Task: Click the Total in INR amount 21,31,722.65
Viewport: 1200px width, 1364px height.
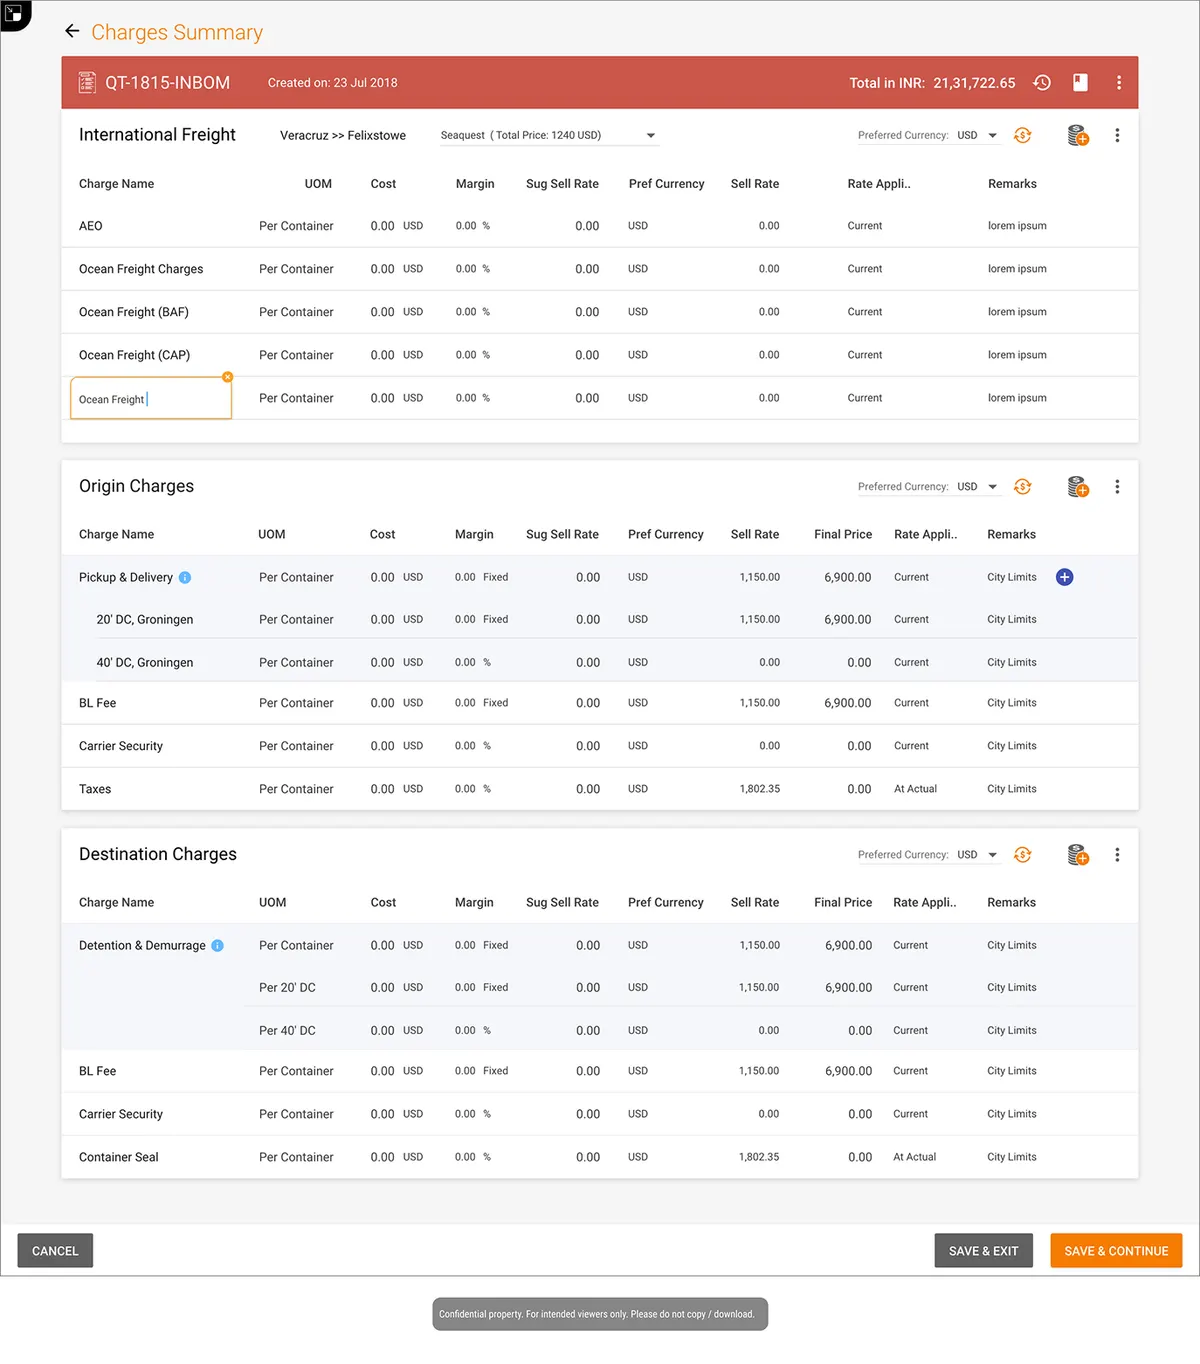Action: pyautogui.click(x=974, y=83)
